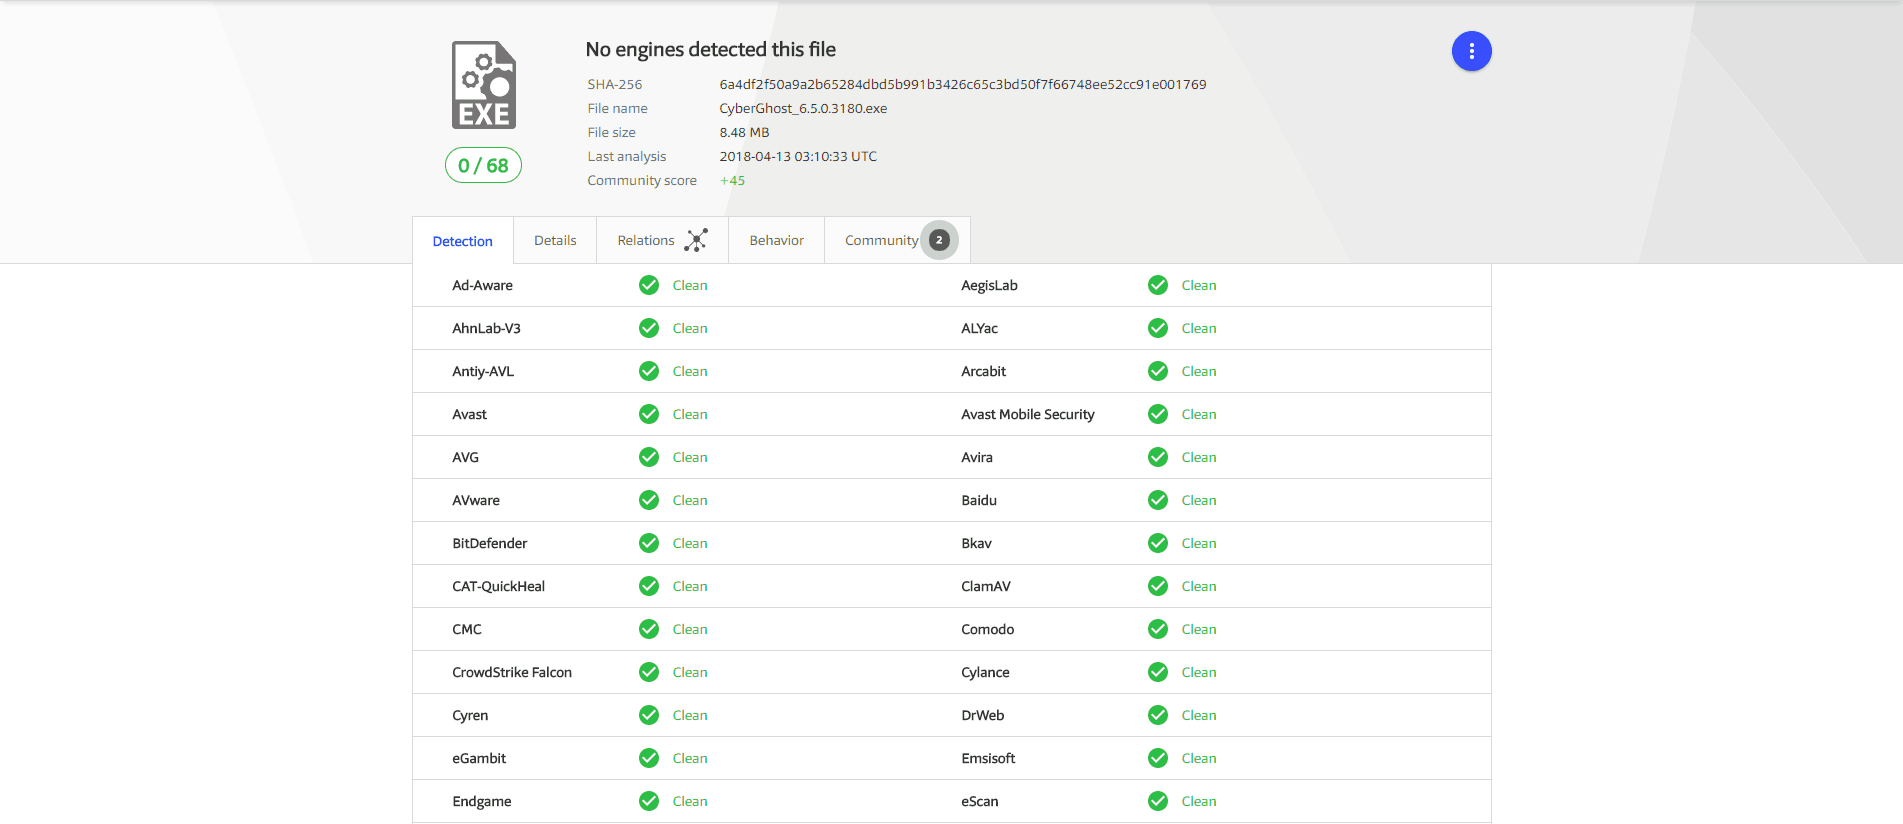Click the Community comments count badge
Screen dimensions: 1903x824
[x=939, y=240]
